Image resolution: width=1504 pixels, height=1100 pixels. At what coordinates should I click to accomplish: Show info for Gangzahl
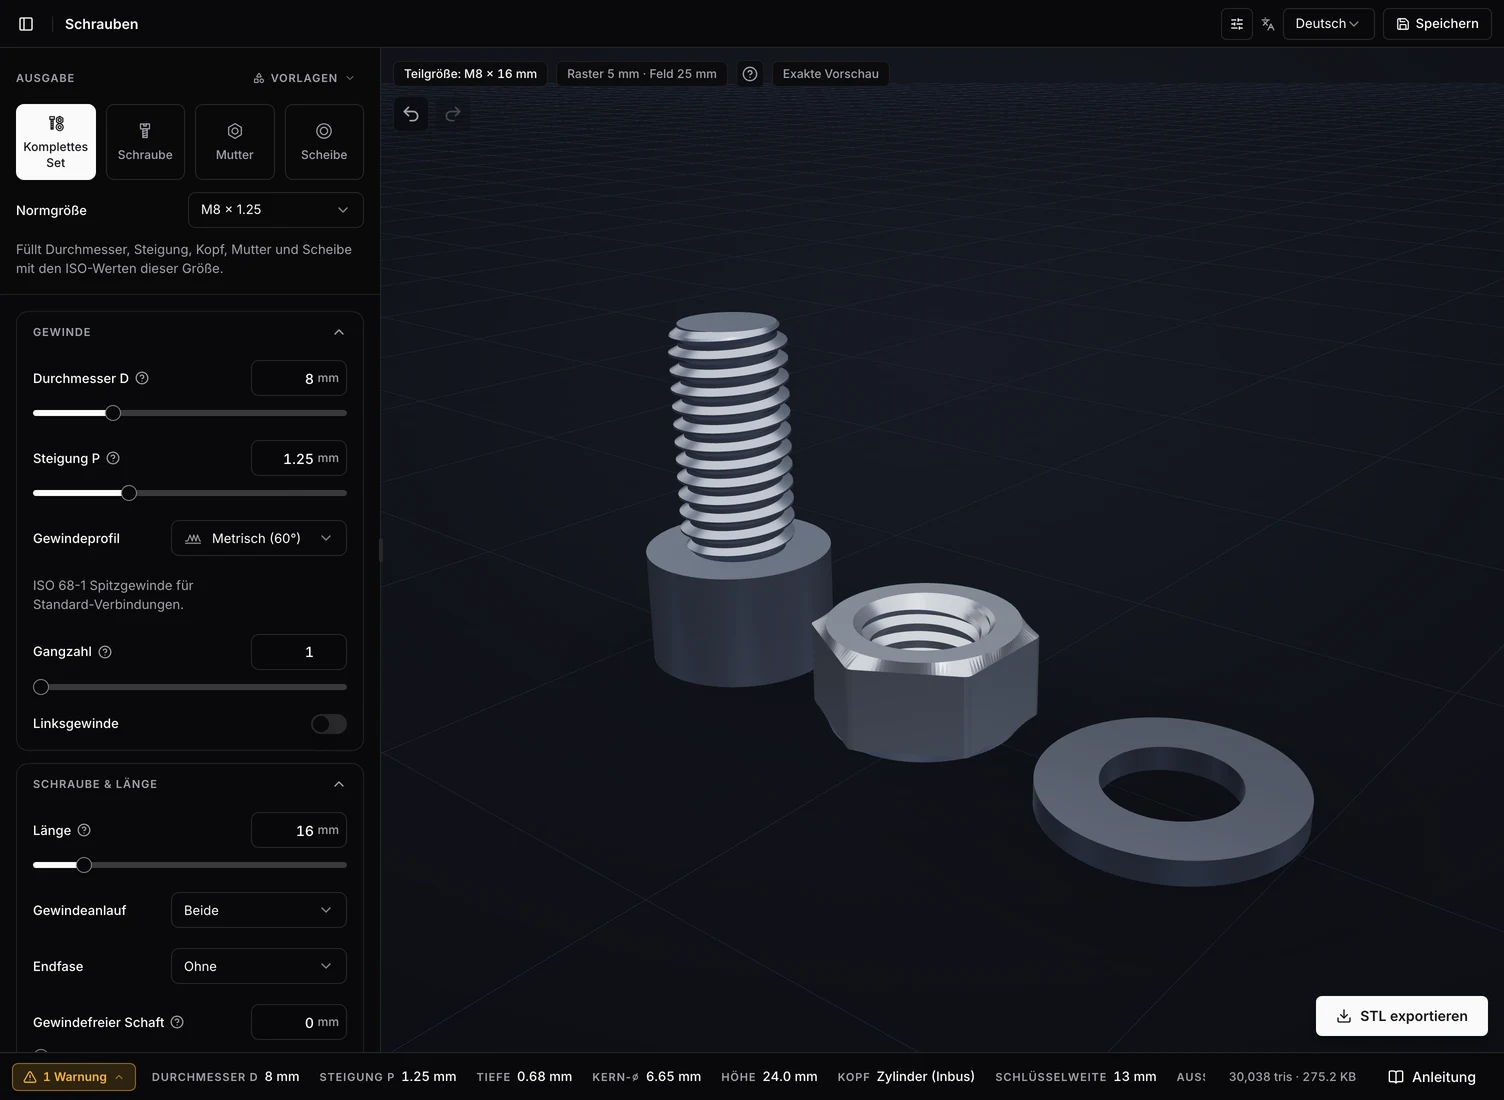[105, 652]
